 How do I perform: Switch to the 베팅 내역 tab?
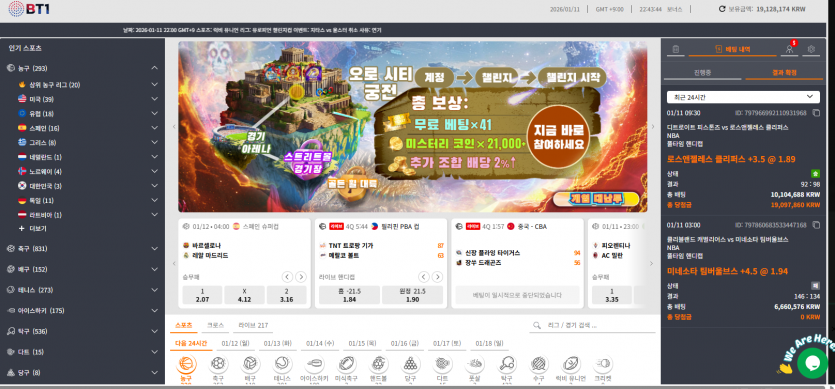[732, 49]
